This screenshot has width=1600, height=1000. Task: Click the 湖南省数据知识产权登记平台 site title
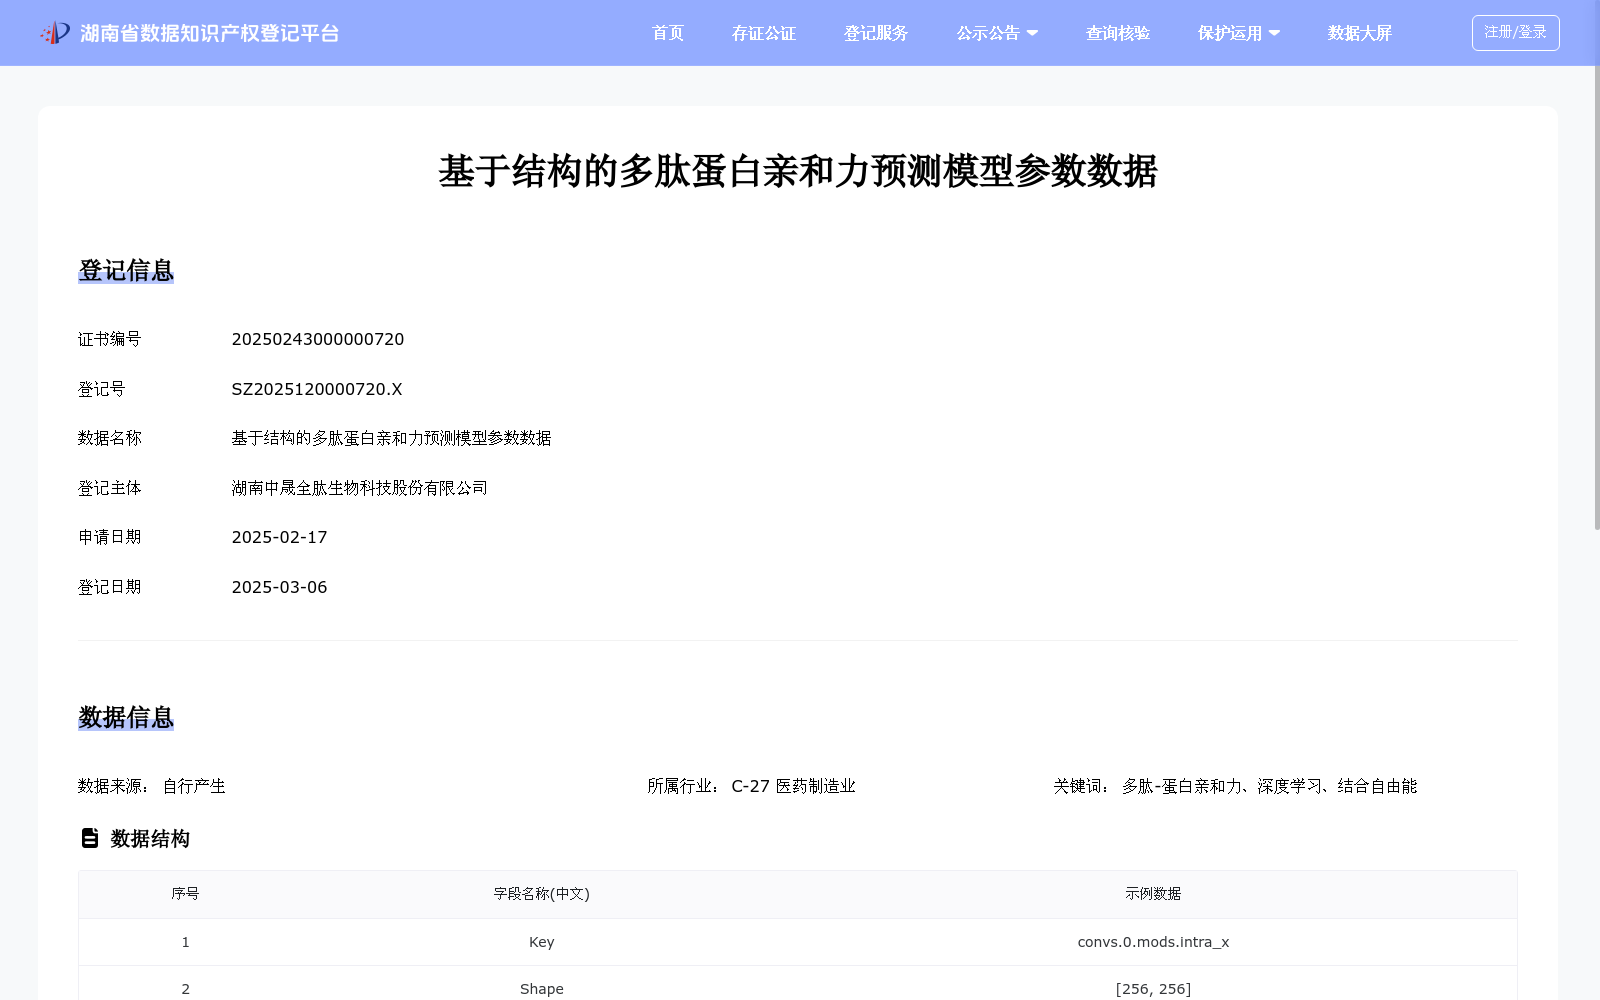[x=210, y=33]
